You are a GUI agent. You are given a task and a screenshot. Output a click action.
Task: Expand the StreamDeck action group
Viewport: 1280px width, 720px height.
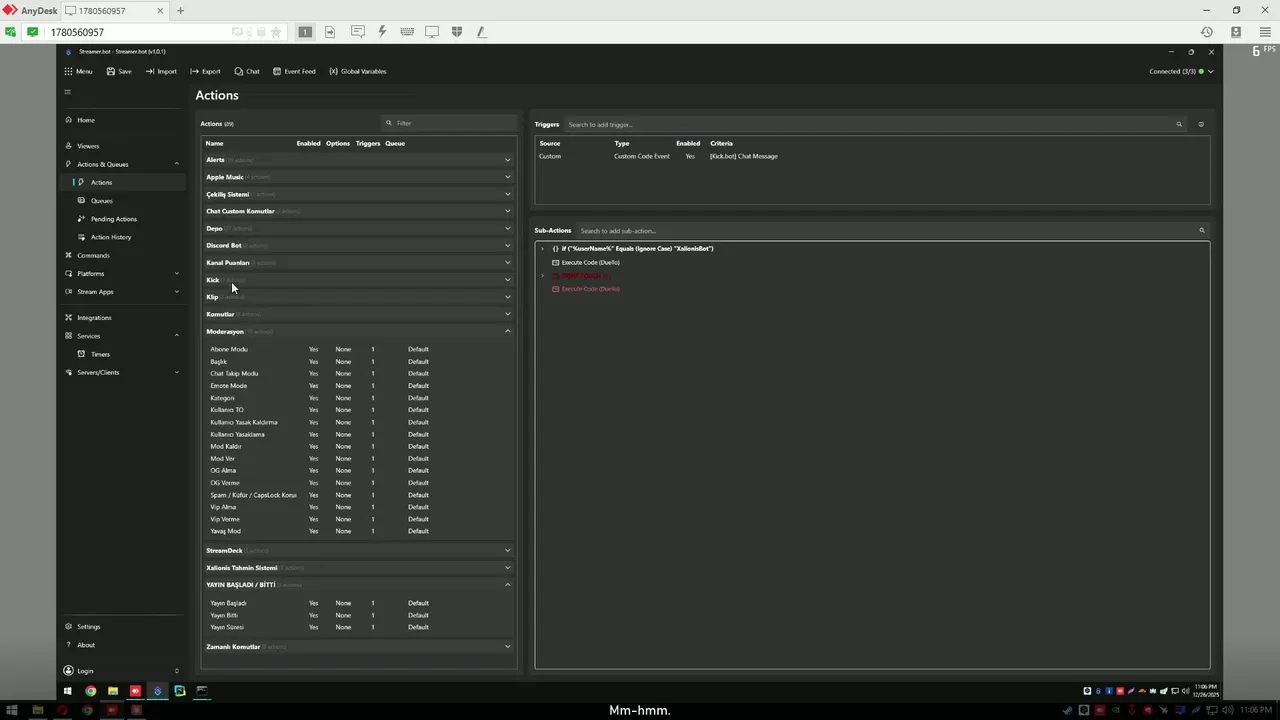(508, 550)
